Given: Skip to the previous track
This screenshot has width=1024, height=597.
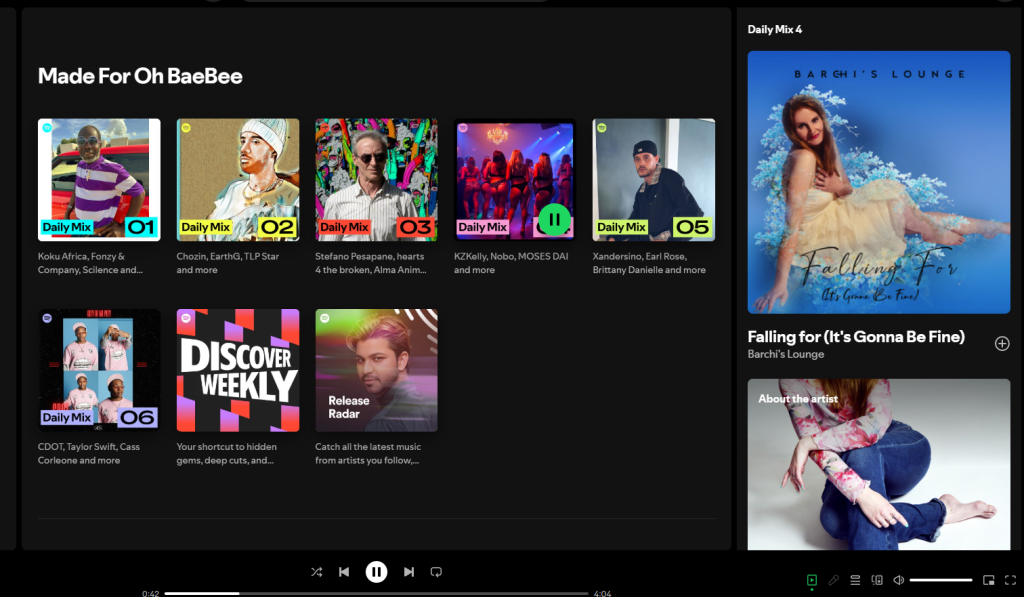Looking at the screenshot, I should [x=344, y=572].
